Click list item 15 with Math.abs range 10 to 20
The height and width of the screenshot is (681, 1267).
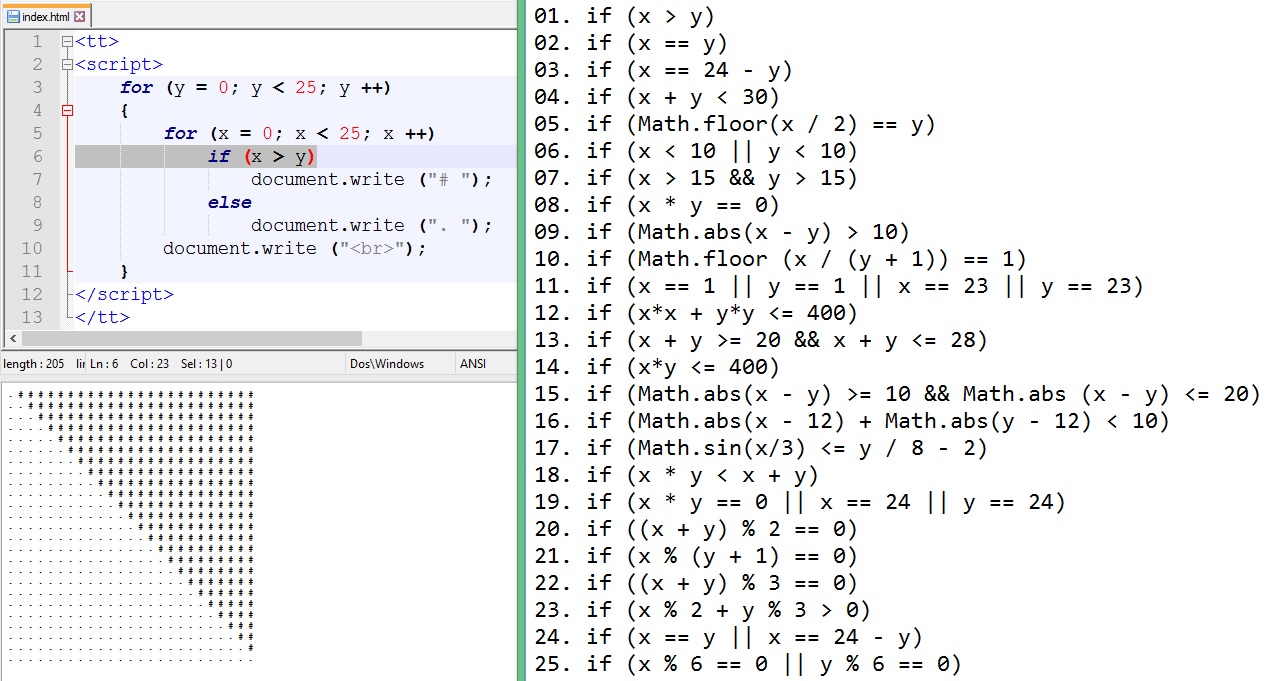[898, 394]
